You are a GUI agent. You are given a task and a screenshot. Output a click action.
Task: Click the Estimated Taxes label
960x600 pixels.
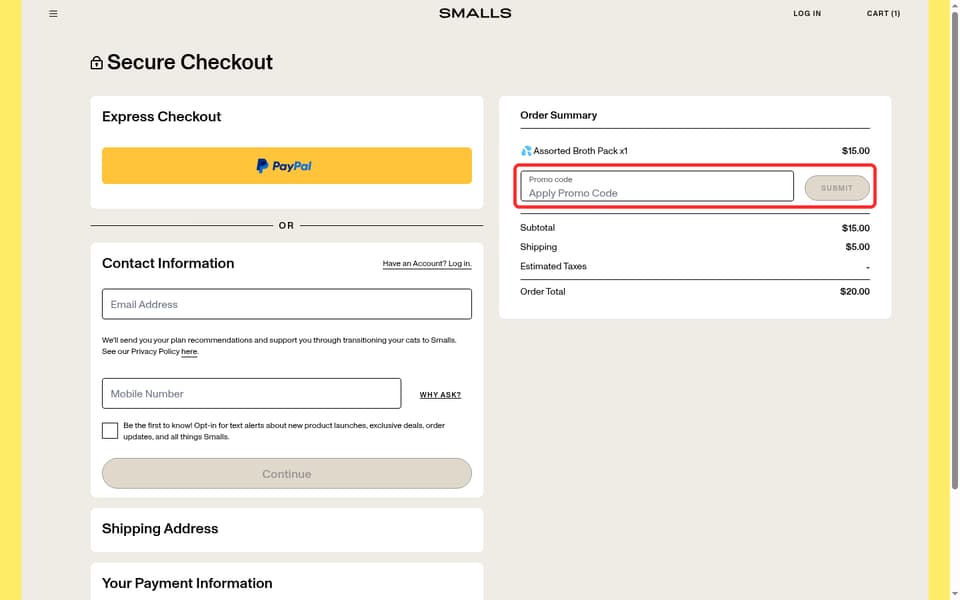(x=553, y=266)
